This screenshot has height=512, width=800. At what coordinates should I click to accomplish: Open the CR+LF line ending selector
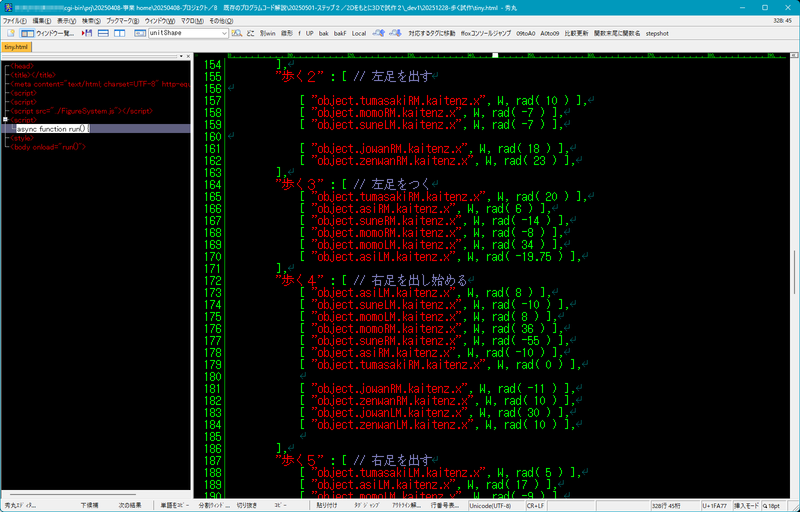pyautogui.click(x=535, y=506)
